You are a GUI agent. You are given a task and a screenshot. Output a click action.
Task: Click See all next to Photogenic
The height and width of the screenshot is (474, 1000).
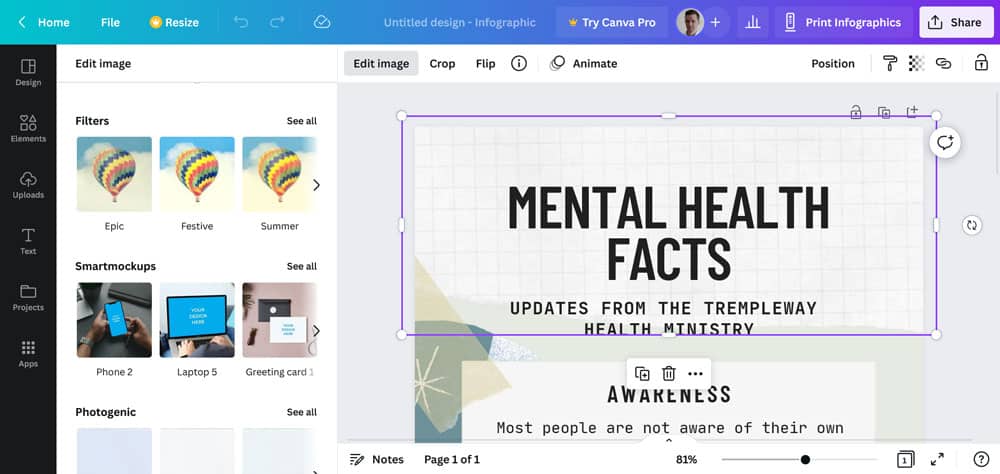pyautogui.click(x=301, y=412)
